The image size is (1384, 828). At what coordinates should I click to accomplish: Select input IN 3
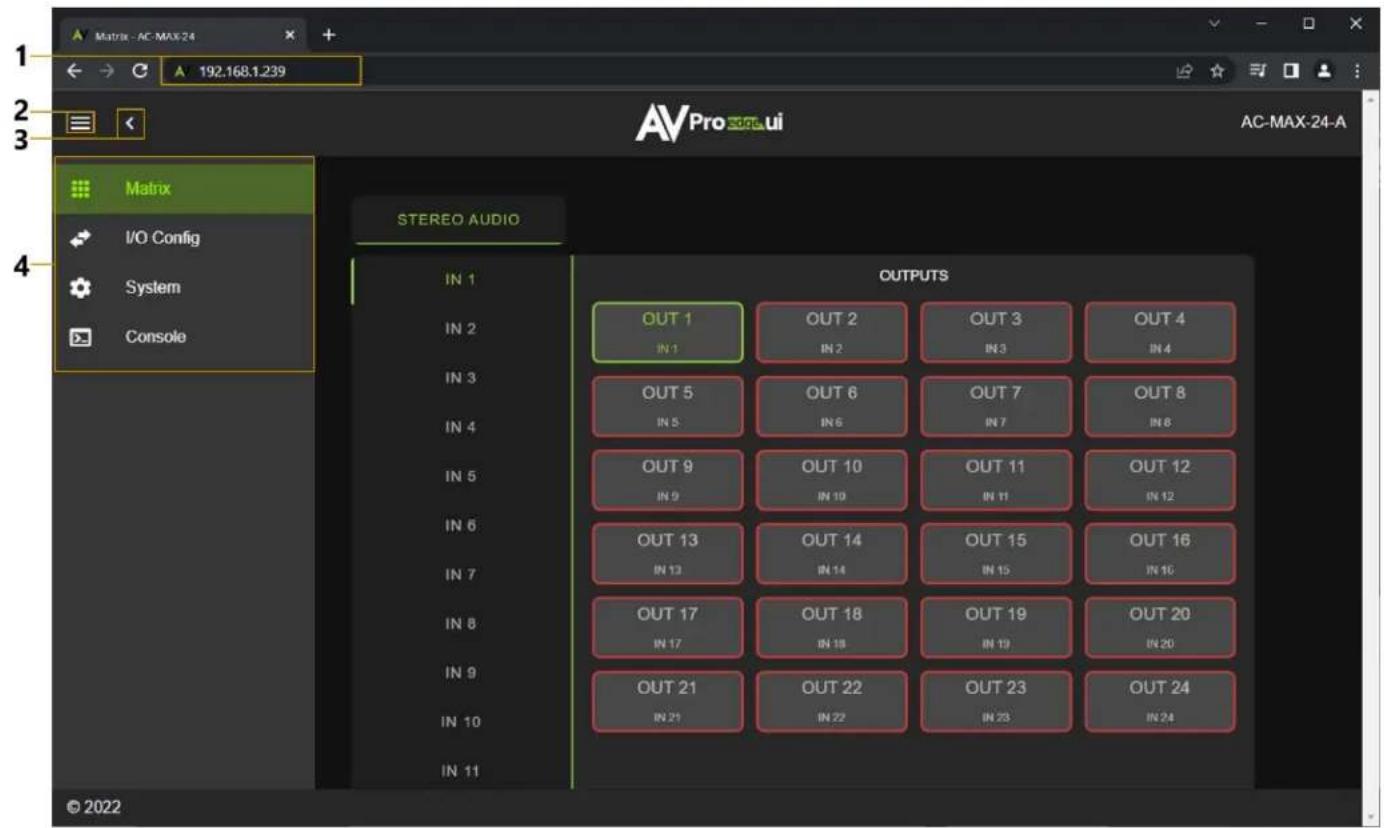(x=460, y=378)
